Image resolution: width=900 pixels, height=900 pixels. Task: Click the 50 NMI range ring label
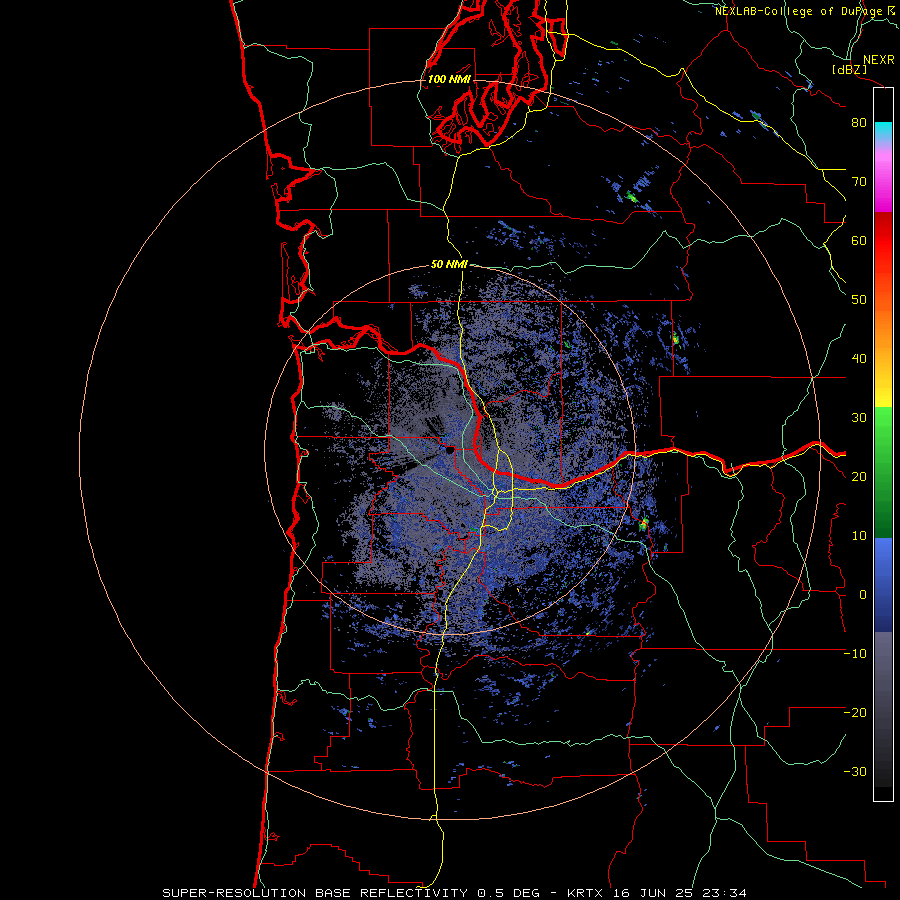(x=449, y=264)
